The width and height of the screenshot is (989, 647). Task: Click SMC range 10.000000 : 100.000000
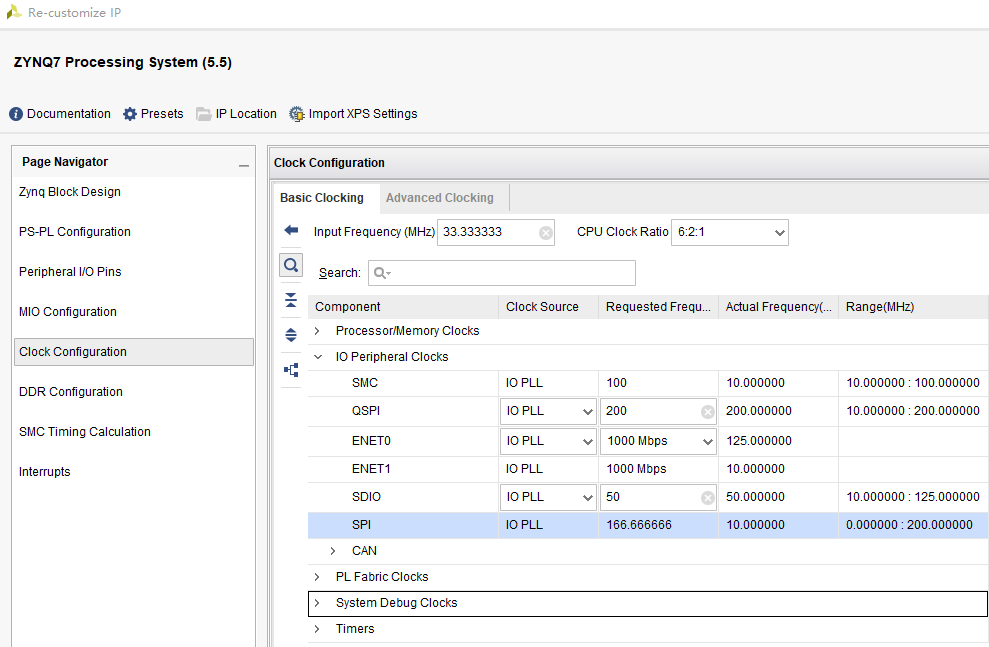[913, 383]
